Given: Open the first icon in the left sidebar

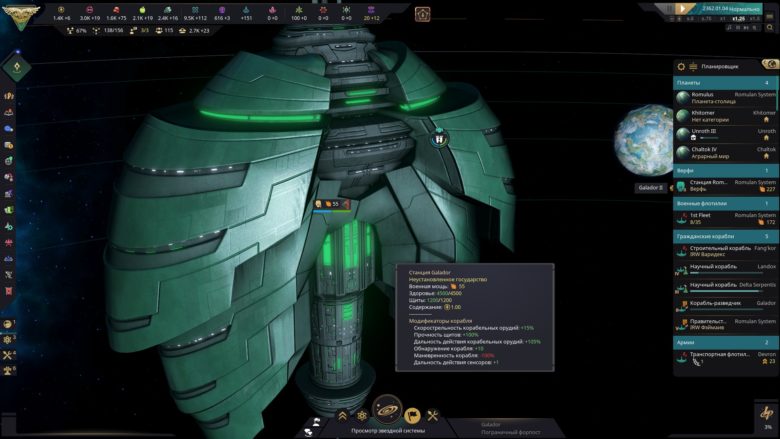Looking at the screenshot, I should coord(8,95).
